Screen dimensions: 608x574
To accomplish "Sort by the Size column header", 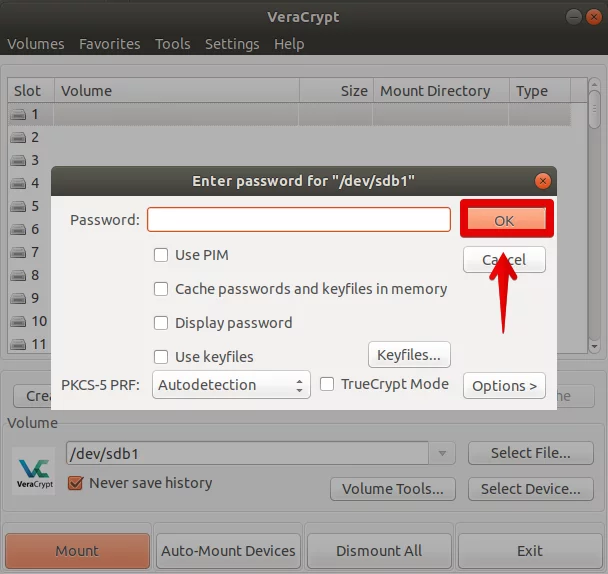I will 336,91.
